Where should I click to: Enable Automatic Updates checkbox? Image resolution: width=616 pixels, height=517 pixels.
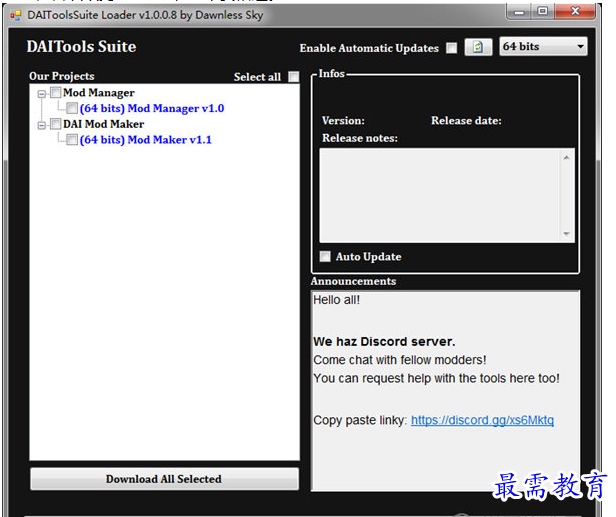pos(451,48)
